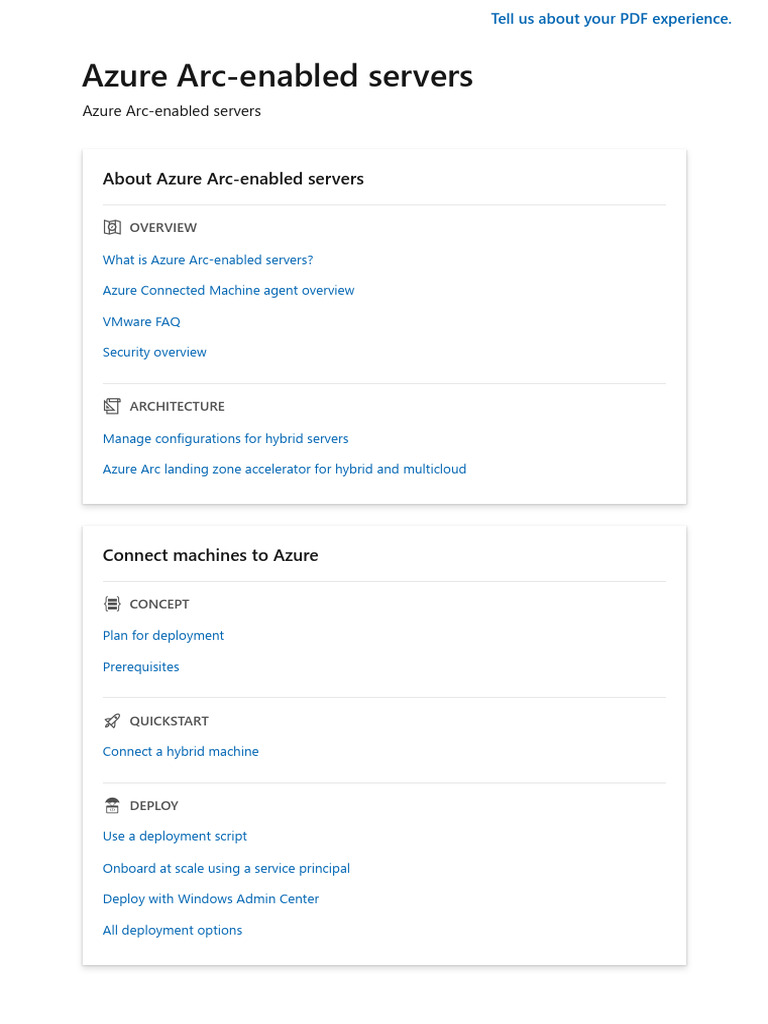Click the Concept section icon
This screenshot has height=1024, width=768.
pyautogui.click(x=112, y=604)
